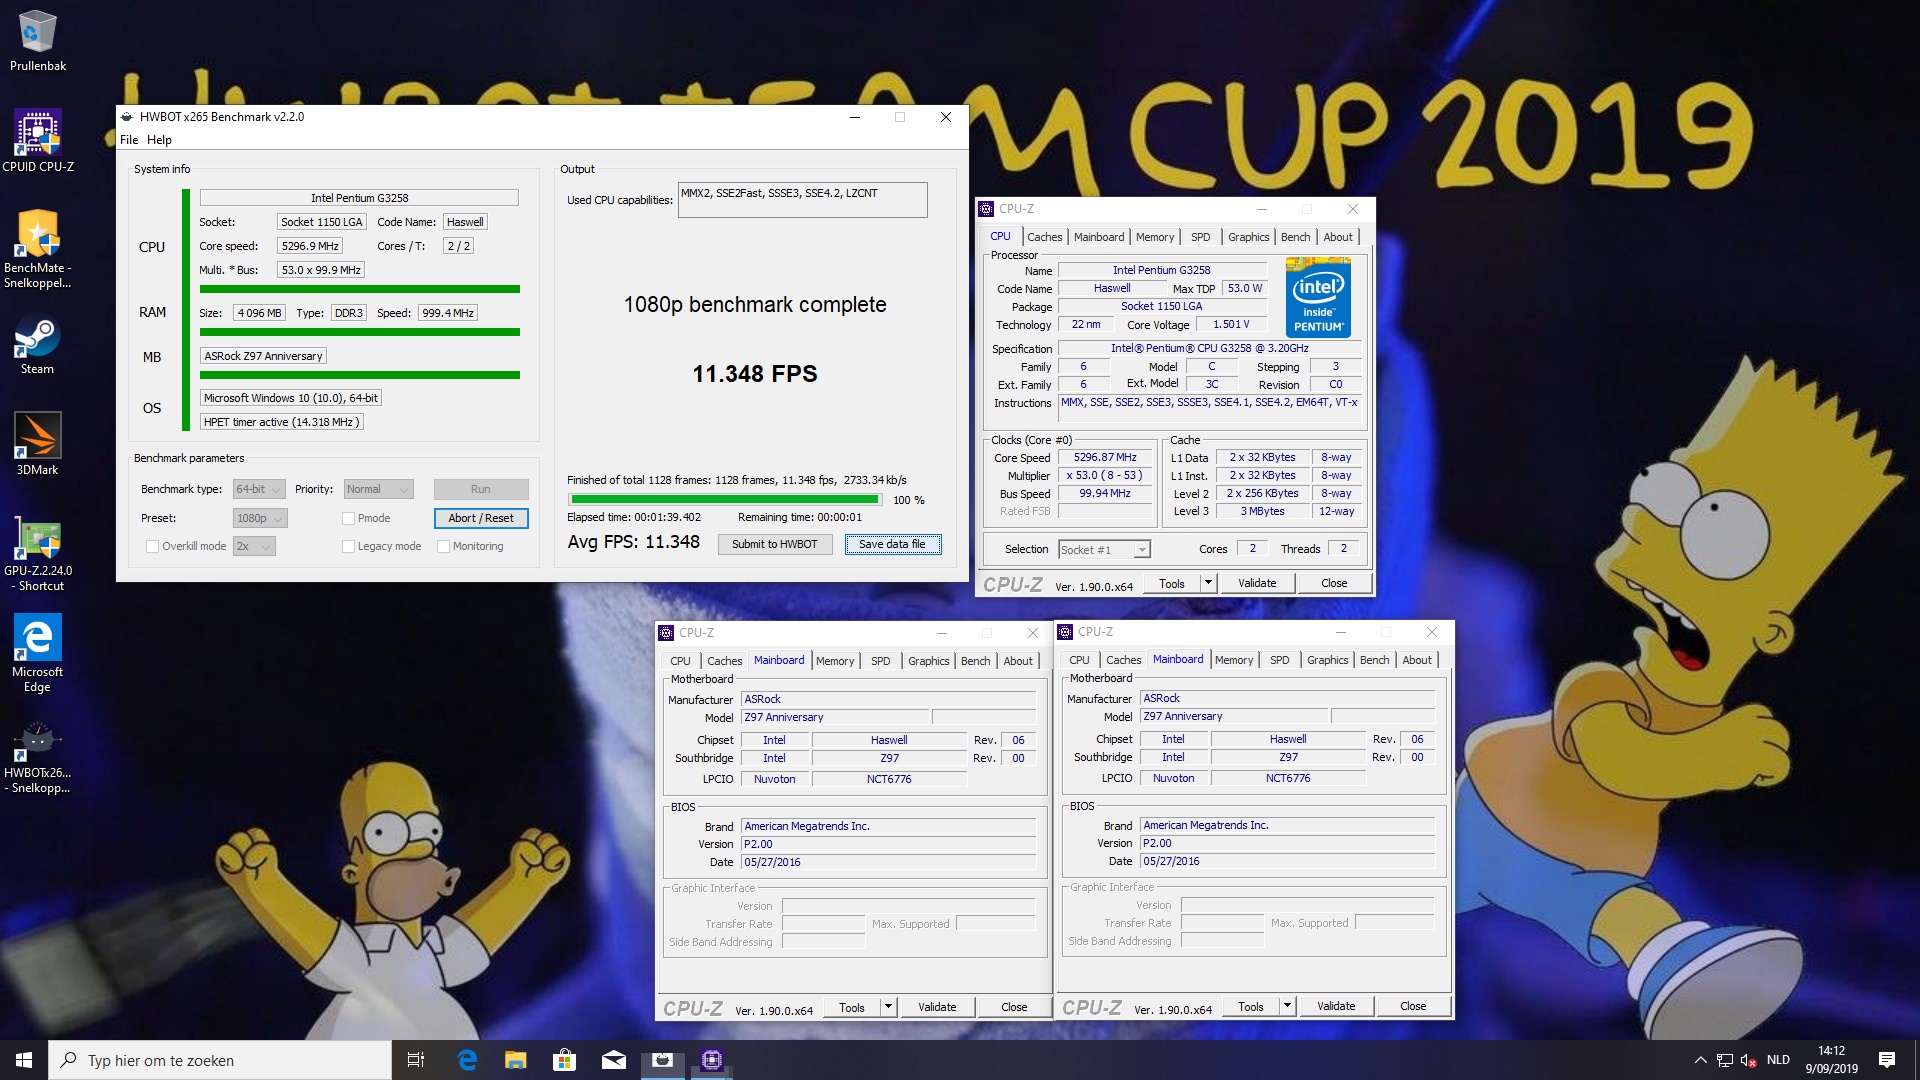Image resolution: width=1920 pixels, height=1080 pixels.
Task: Click Close in bottom-left CPU-Z window
Action: click(1014, 1007)
